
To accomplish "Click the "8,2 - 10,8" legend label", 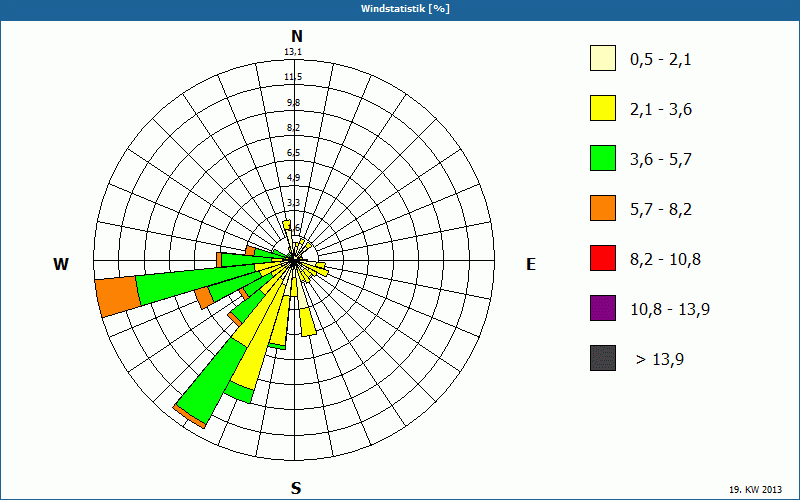I will [665, 260].
